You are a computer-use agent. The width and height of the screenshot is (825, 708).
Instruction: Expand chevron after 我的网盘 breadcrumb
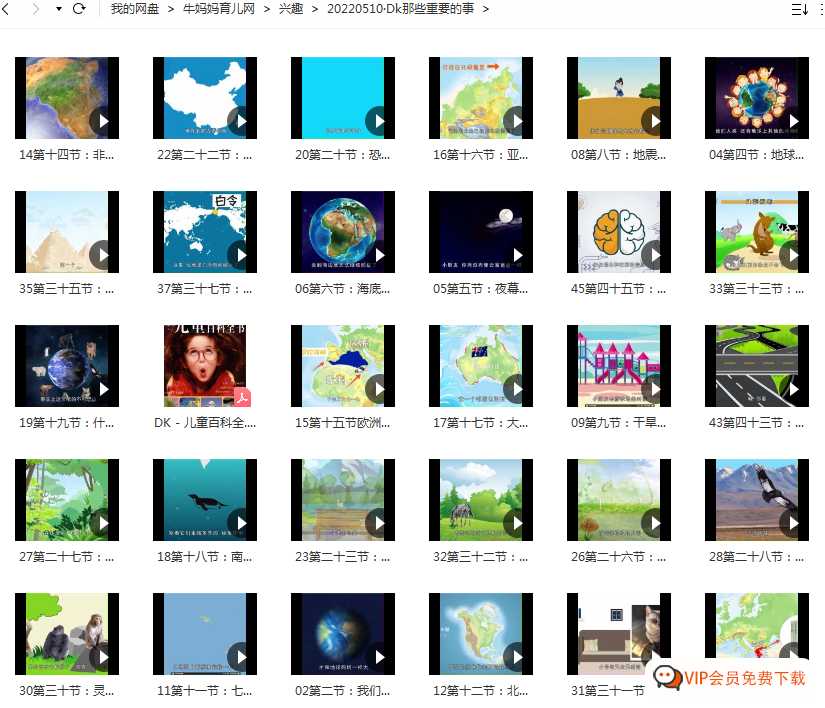171,9
